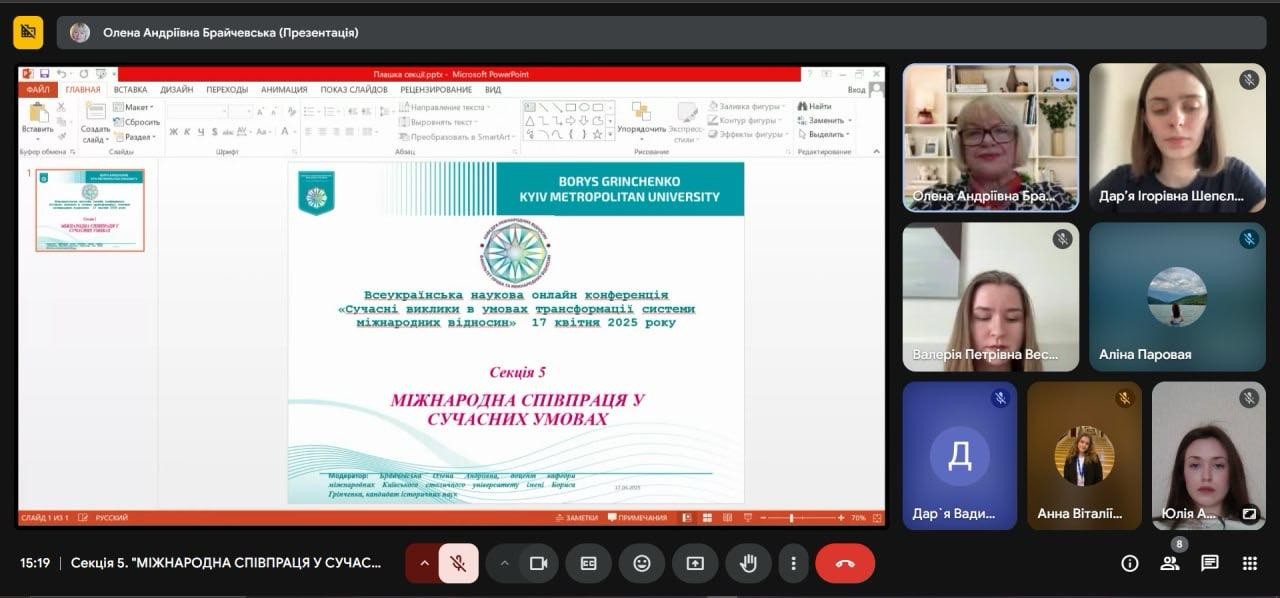
Task: Click the three-dot more options button
Action: 794,563
